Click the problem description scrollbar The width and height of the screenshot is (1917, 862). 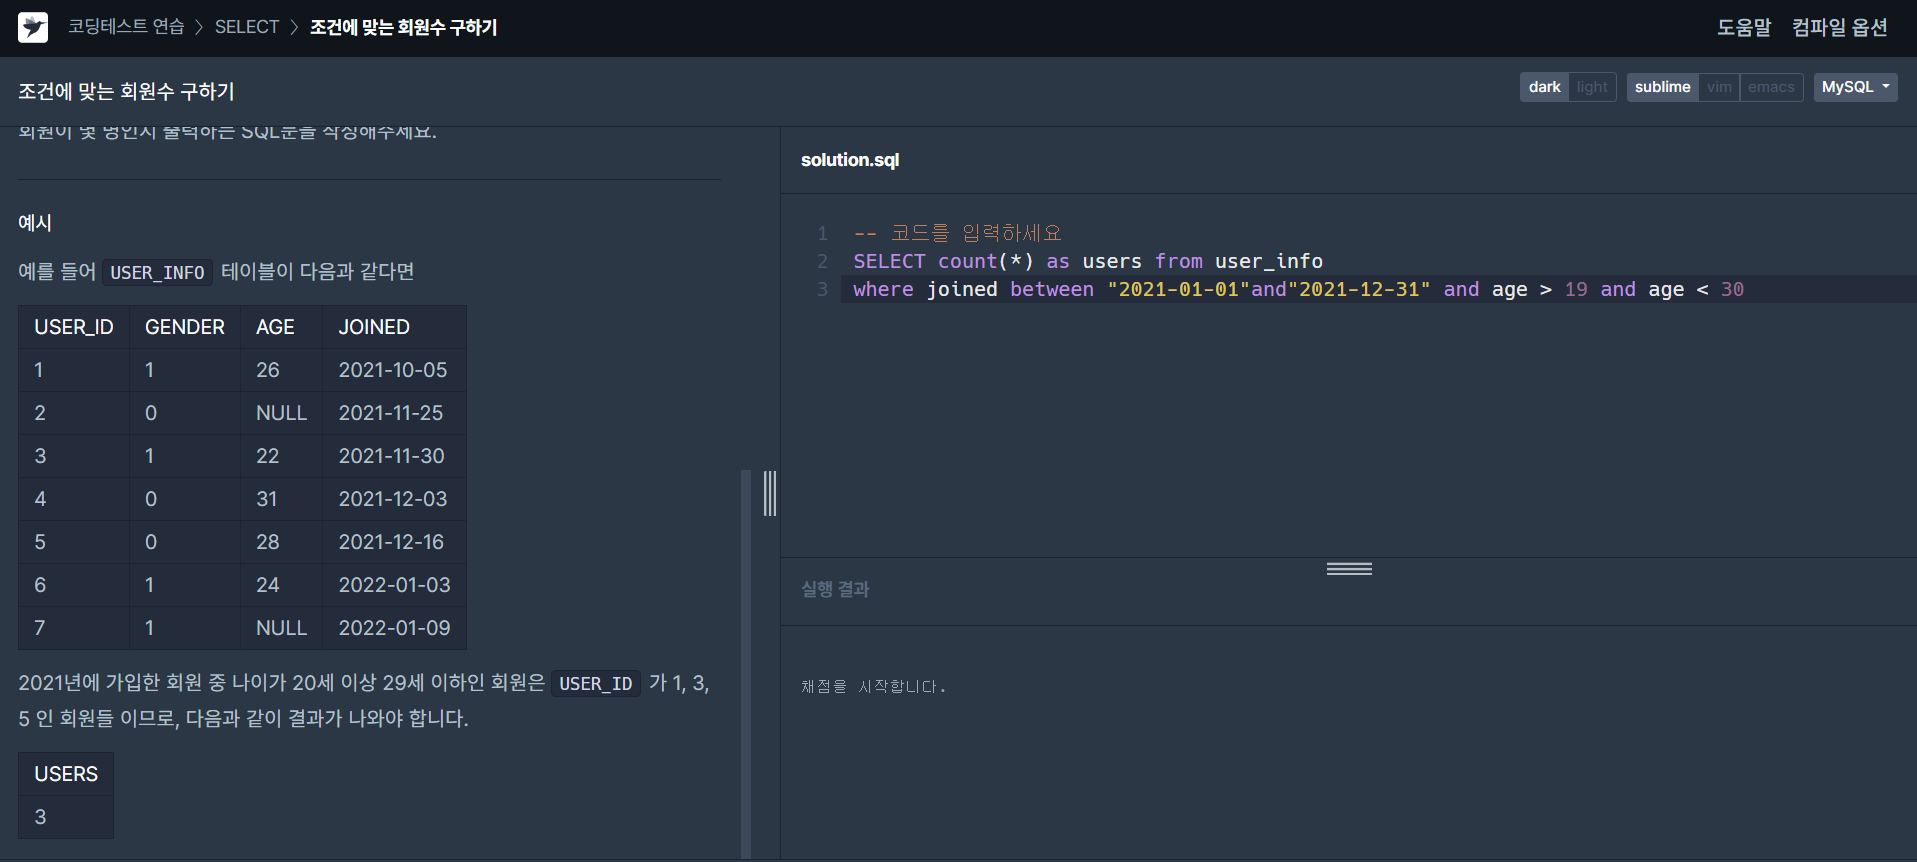click(x=746, y=663)
